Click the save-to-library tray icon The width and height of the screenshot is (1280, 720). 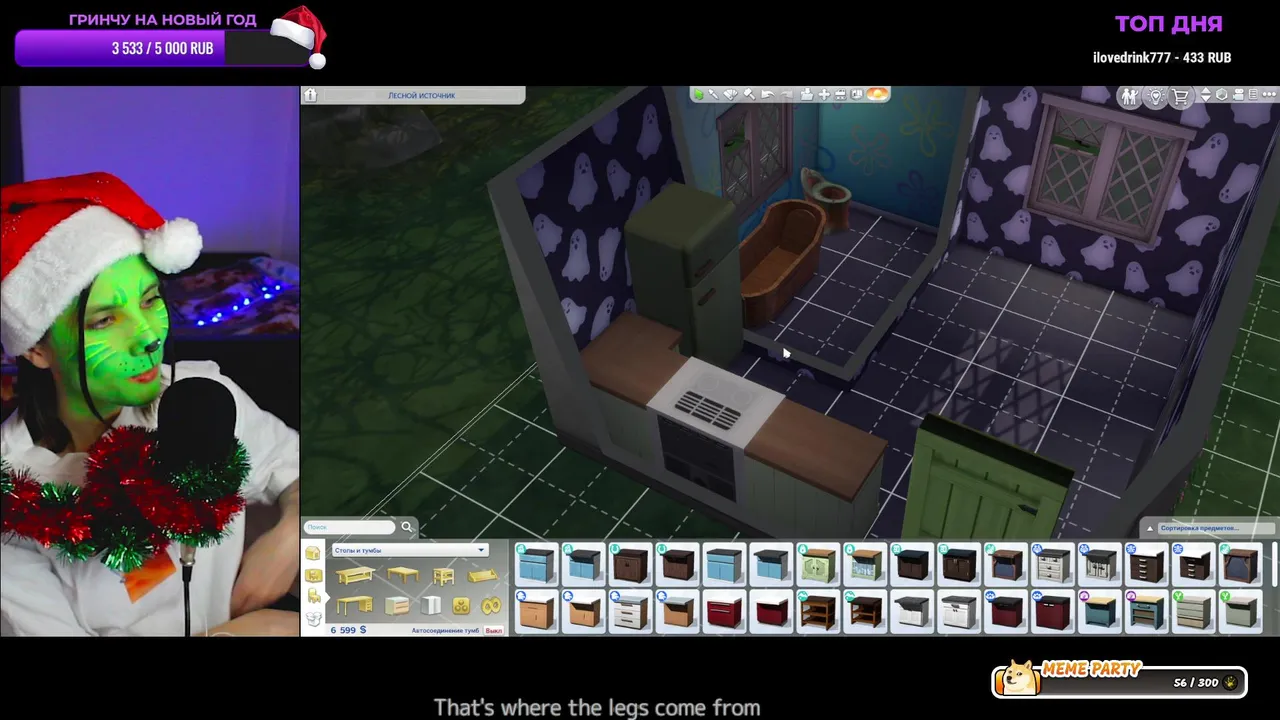pyautogui.click(x=807, y=94)
